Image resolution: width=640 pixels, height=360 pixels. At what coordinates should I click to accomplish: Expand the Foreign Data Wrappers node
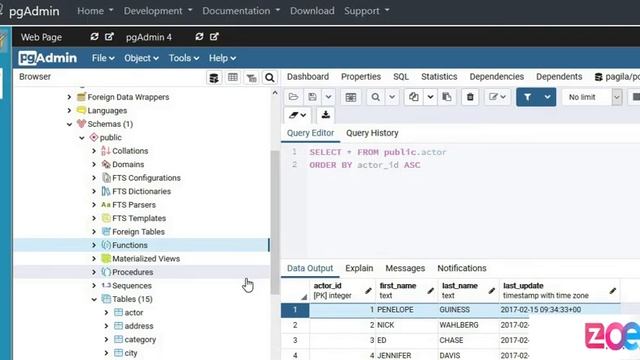pyautogui.click(x=69, y=97)
